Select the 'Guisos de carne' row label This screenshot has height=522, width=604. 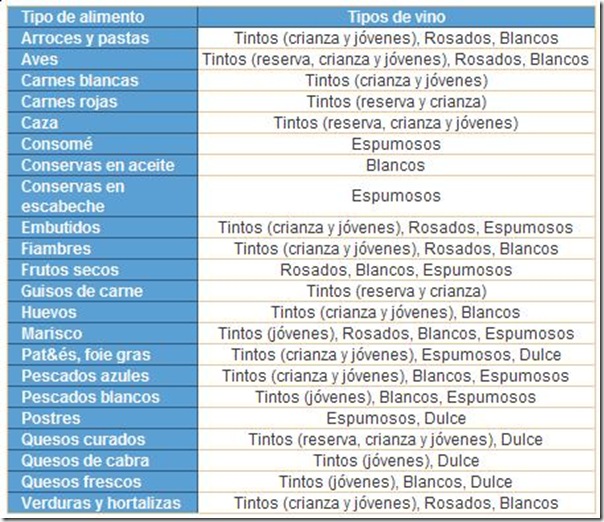82,291
